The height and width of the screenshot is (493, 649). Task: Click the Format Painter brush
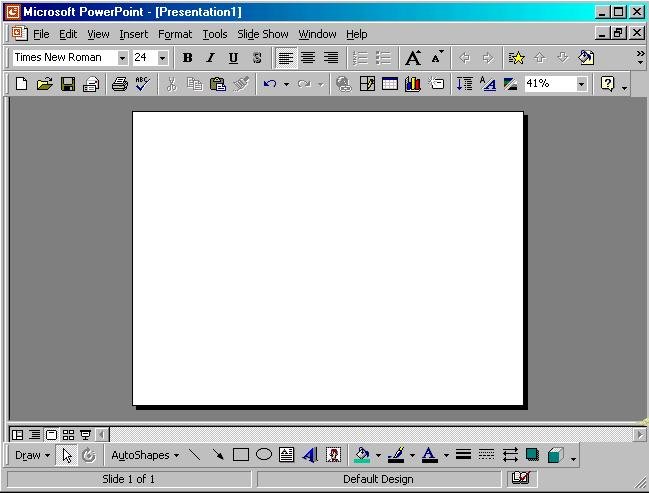[241, 84]
